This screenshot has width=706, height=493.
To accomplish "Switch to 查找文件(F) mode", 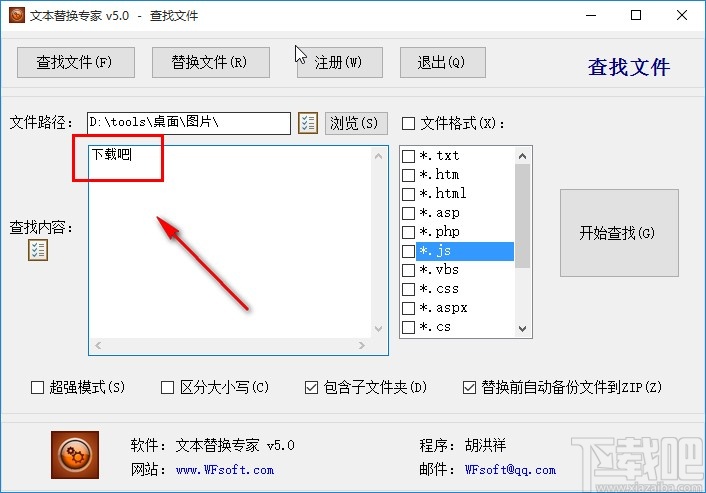I will (x=76, y=62).
